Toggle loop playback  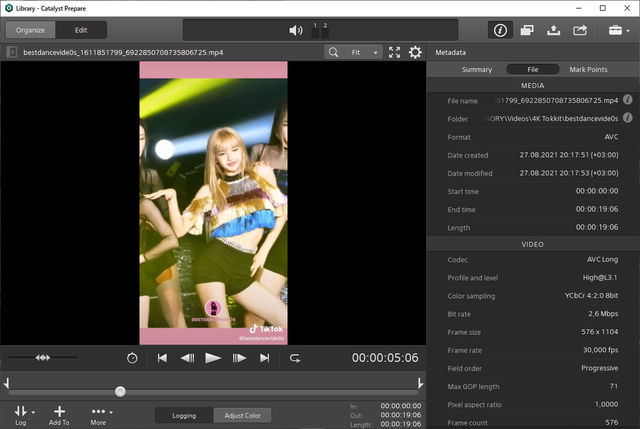coord(295,357)
